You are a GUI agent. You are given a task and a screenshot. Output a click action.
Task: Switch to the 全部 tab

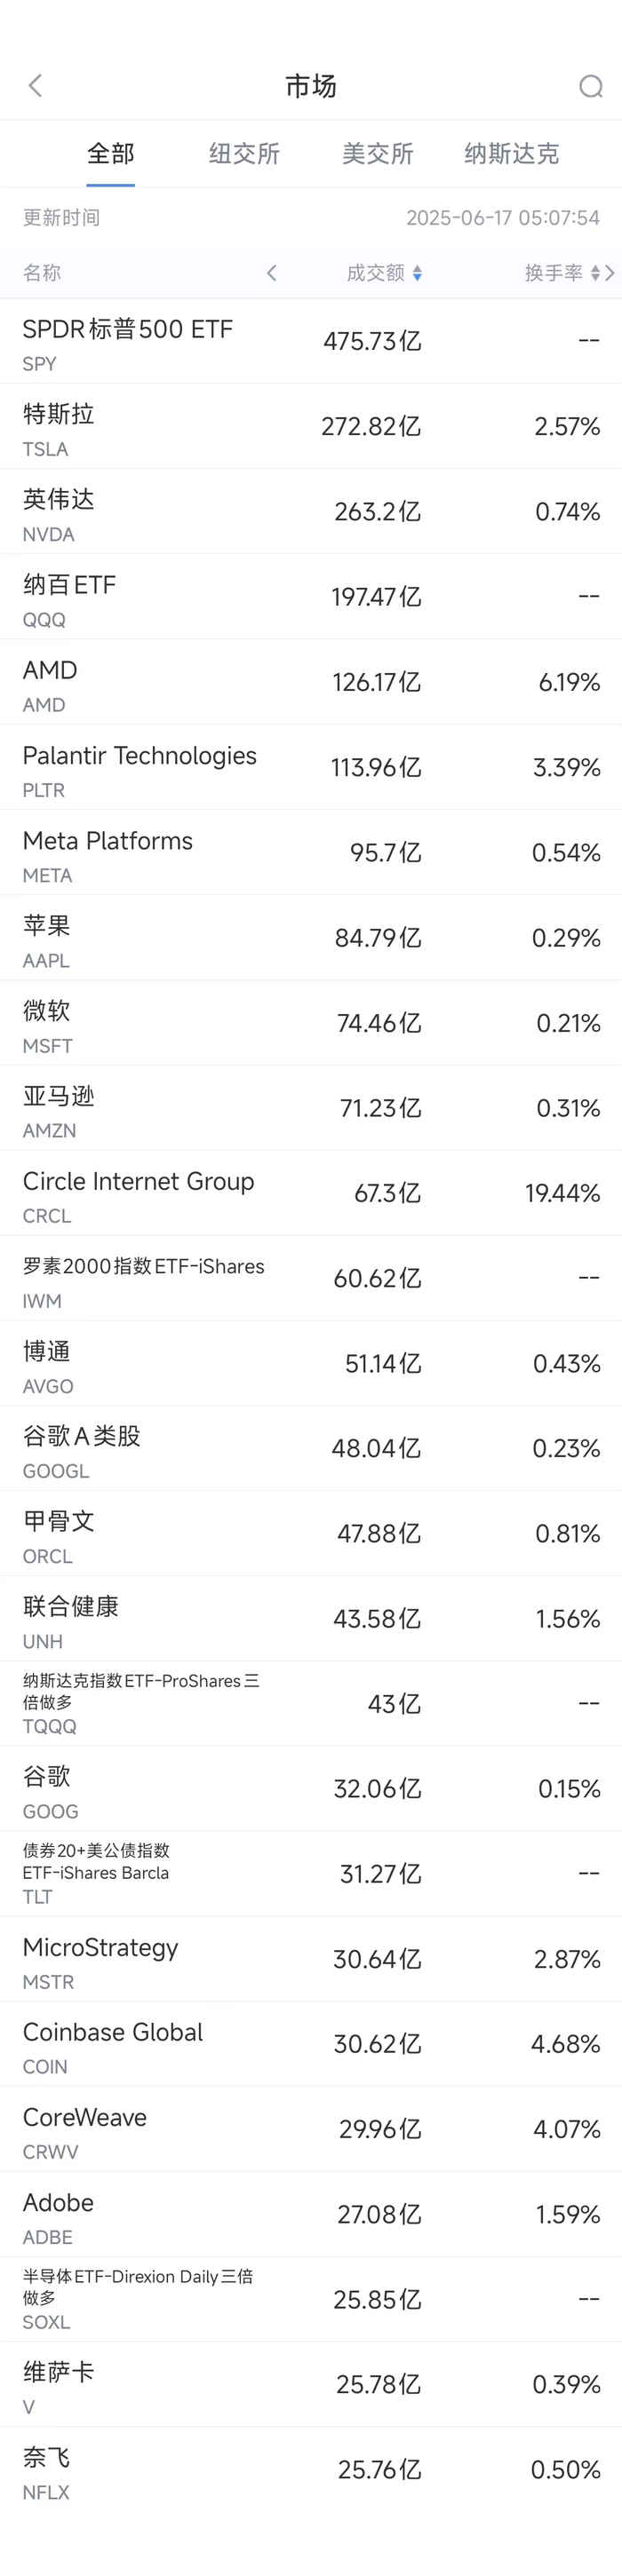110,154
